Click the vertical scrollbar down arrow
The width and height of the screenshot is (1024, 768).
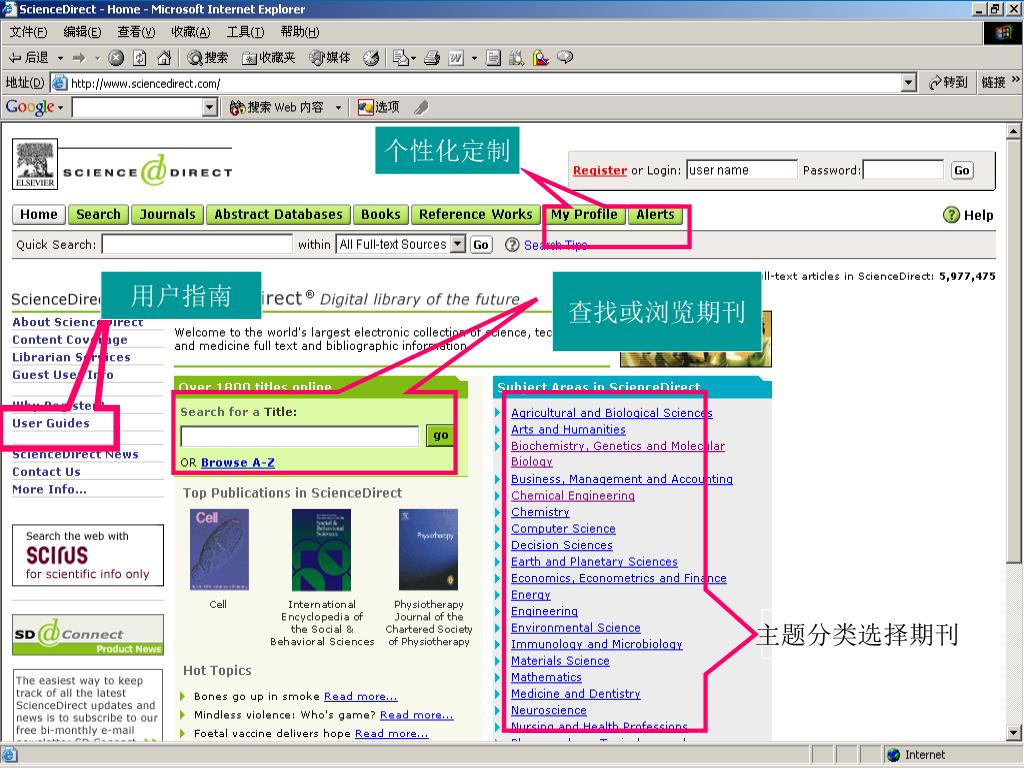(1013, 733)
